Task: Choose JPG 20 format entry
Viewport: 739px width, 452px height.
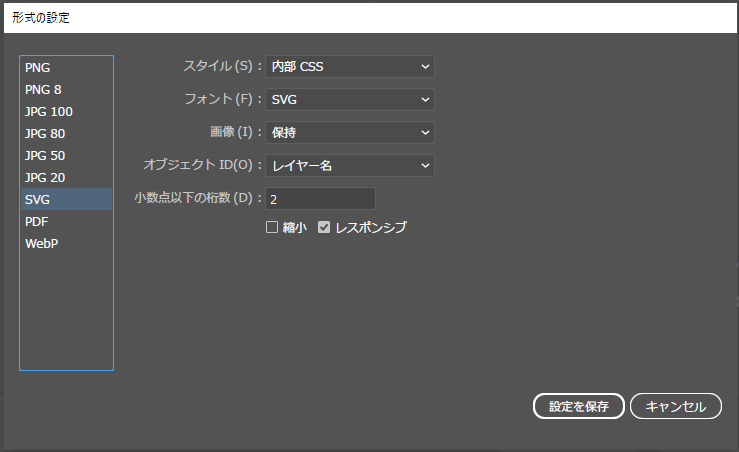Action: [45, 178]
